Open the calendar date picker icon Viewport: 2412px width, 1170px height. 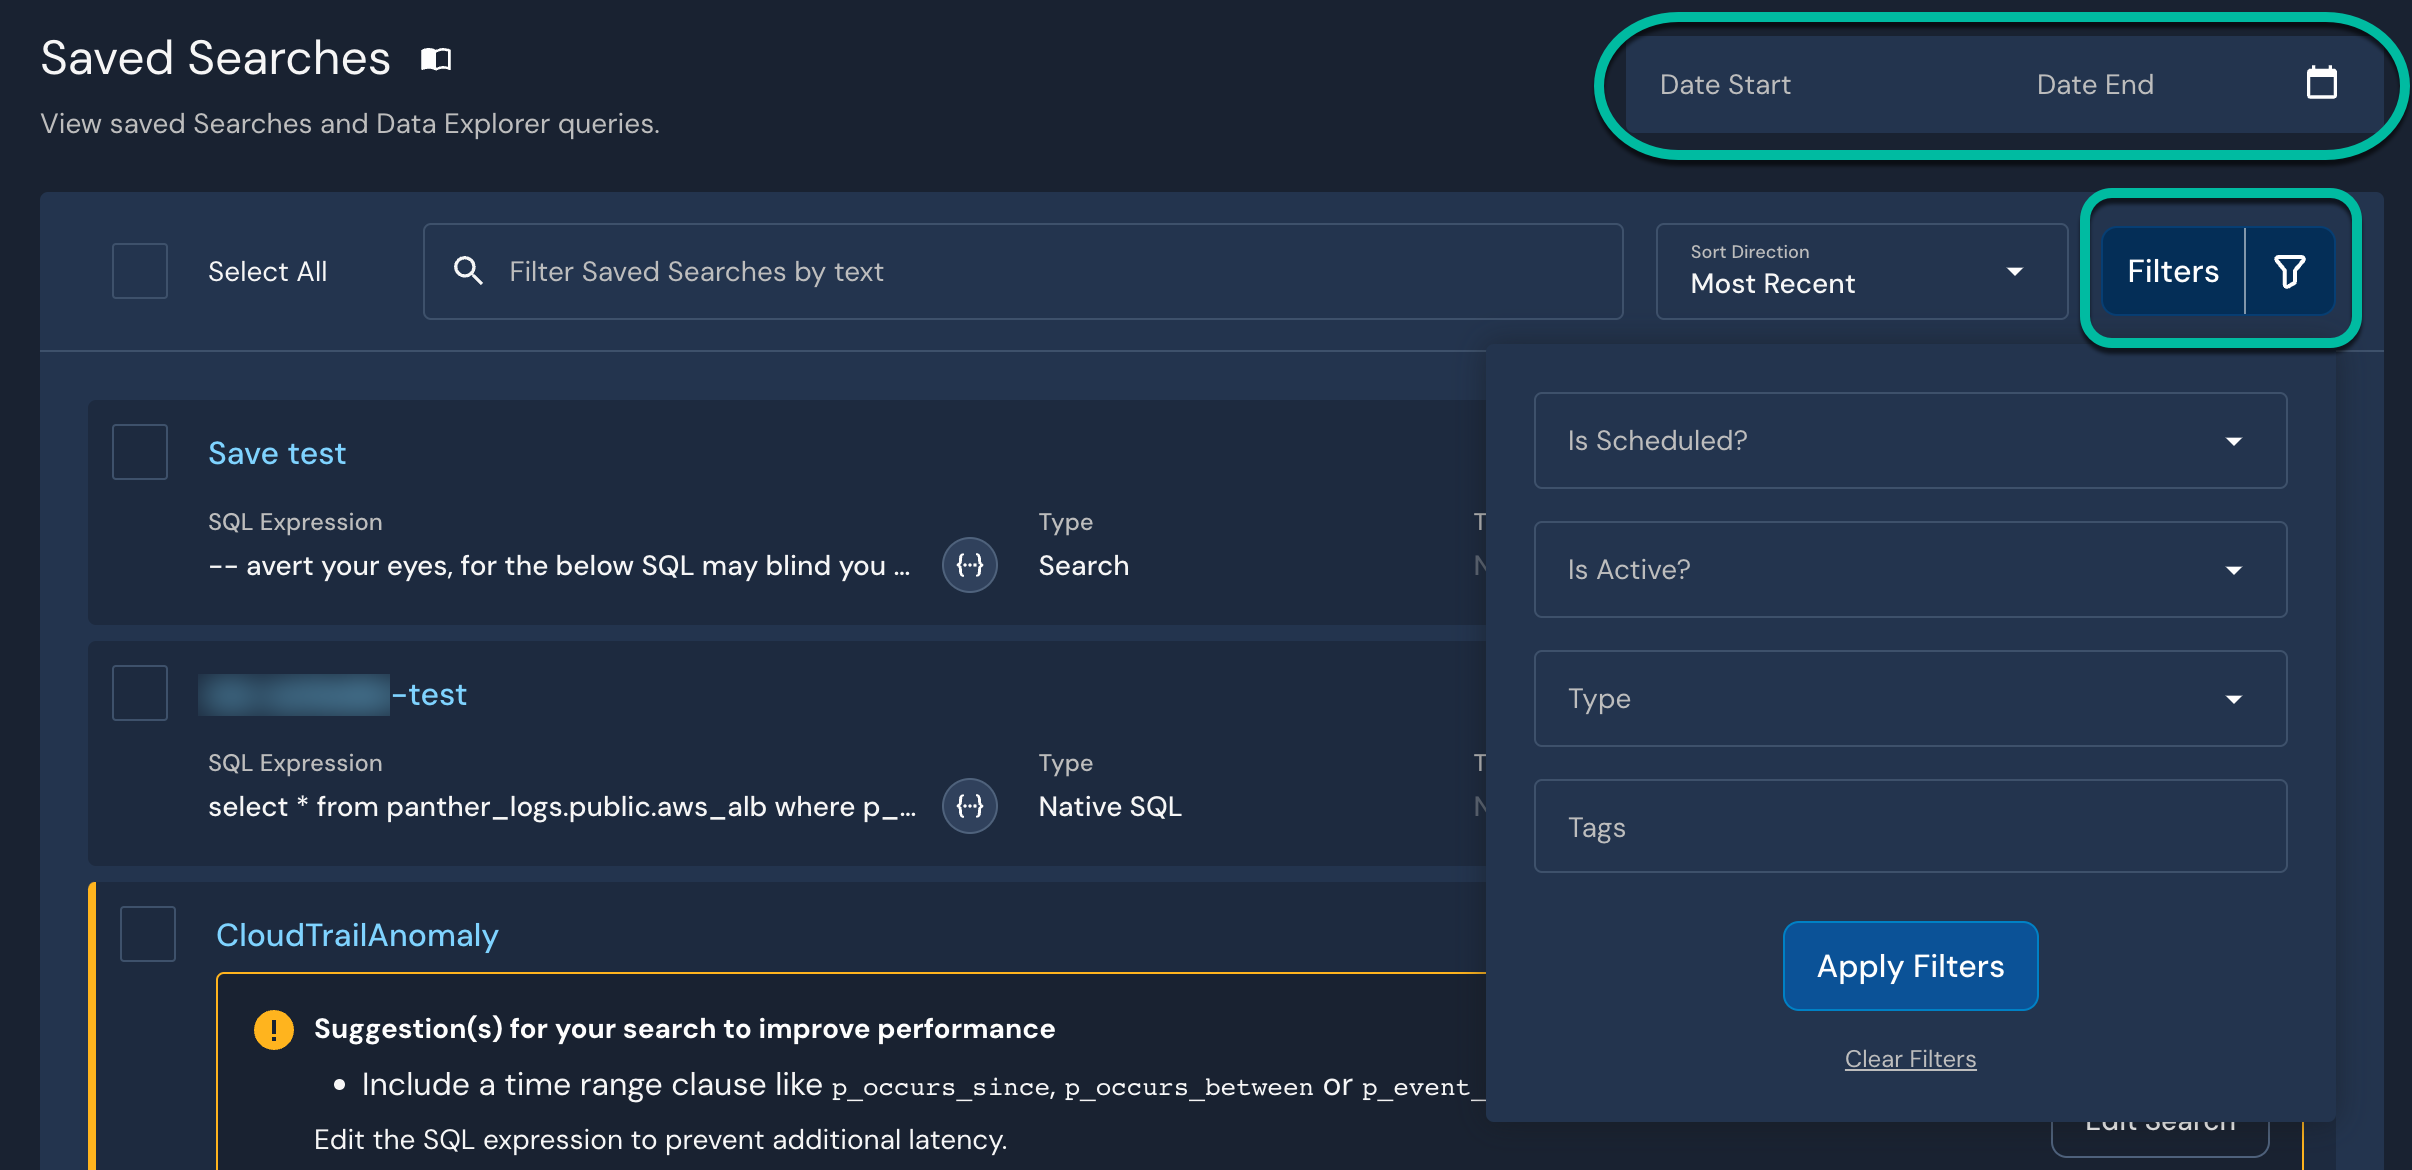pos(2322,84)
